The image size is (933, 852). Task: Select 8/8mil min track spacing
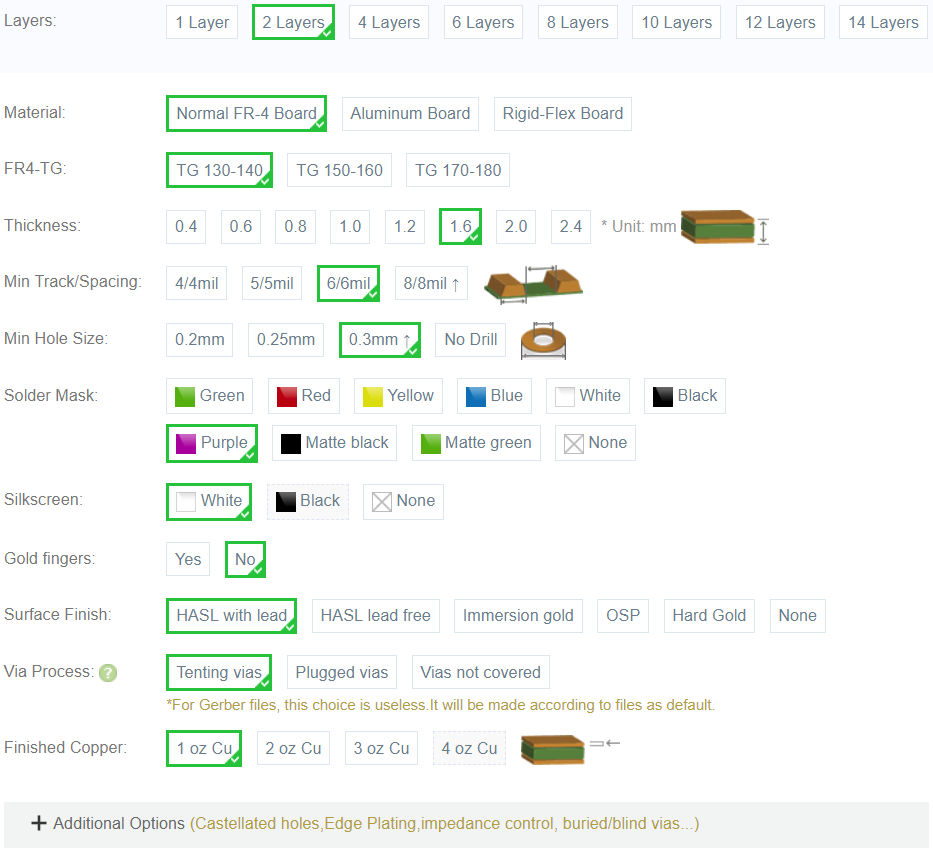tap(431, 284)
